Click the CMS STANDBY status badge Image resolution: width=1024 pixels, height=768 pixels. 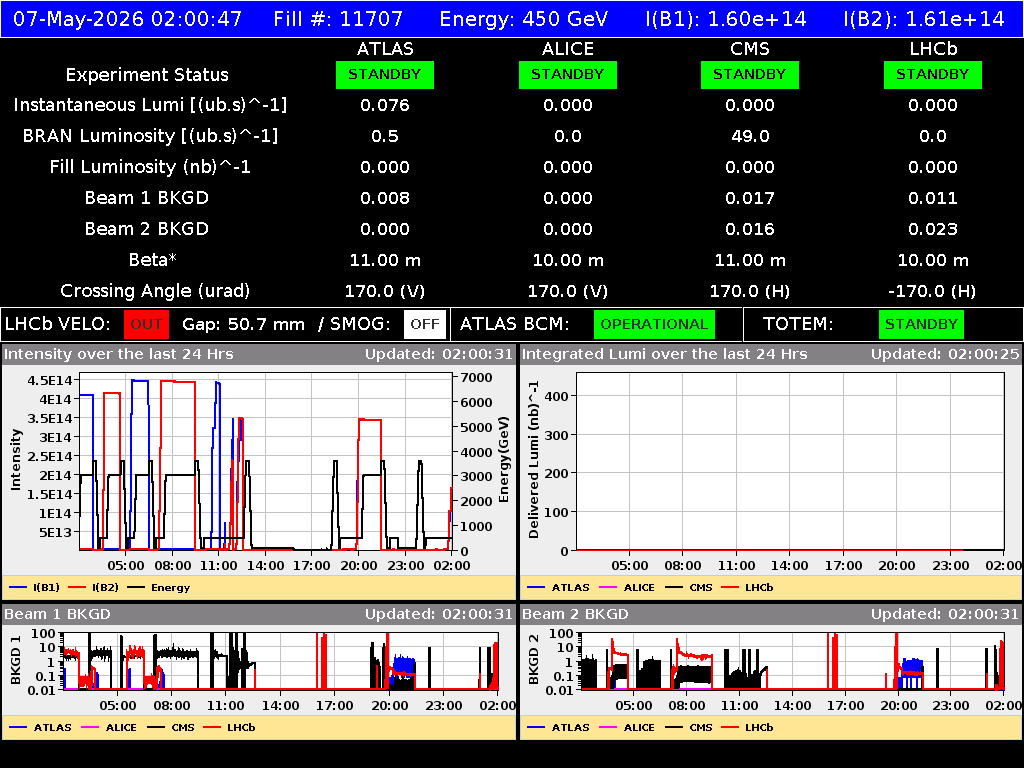click(750, 74)
